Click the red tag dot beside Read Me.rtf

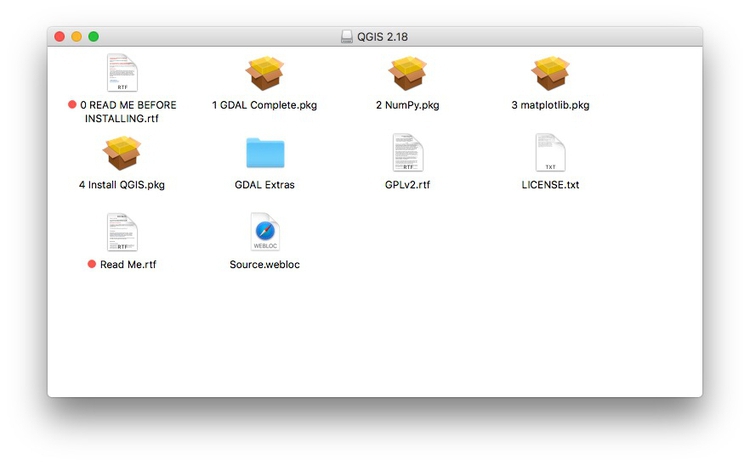coord(92,264)
